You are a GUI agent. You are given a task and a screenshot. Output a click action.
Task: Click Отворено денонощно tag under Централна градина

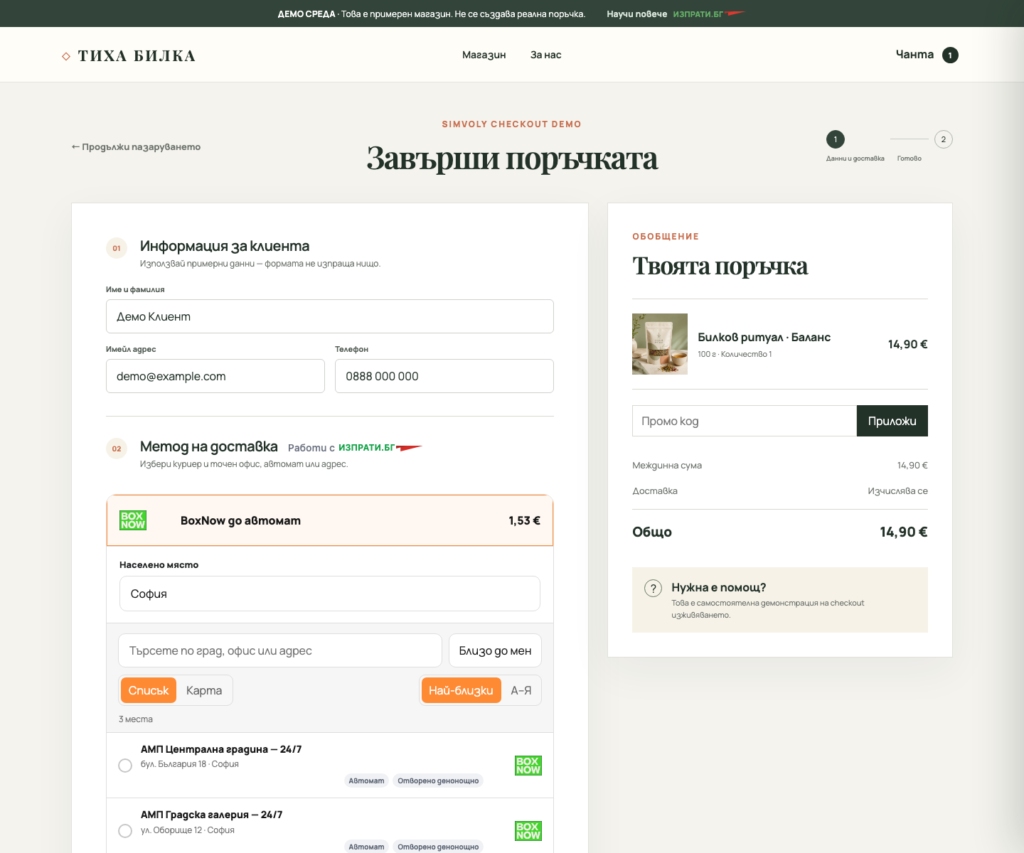(x=438, y=781)
